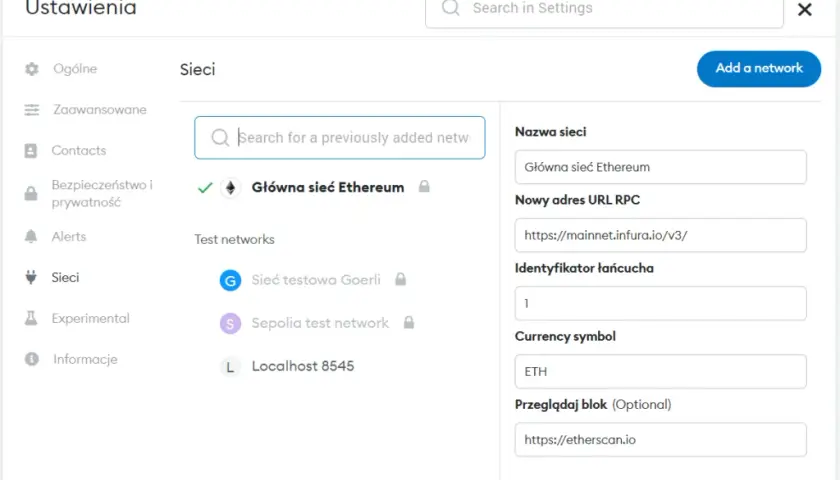Click the Nazwa sieci label
The height and width of the screenshot is (480, 840).
(x=551, y=132)
